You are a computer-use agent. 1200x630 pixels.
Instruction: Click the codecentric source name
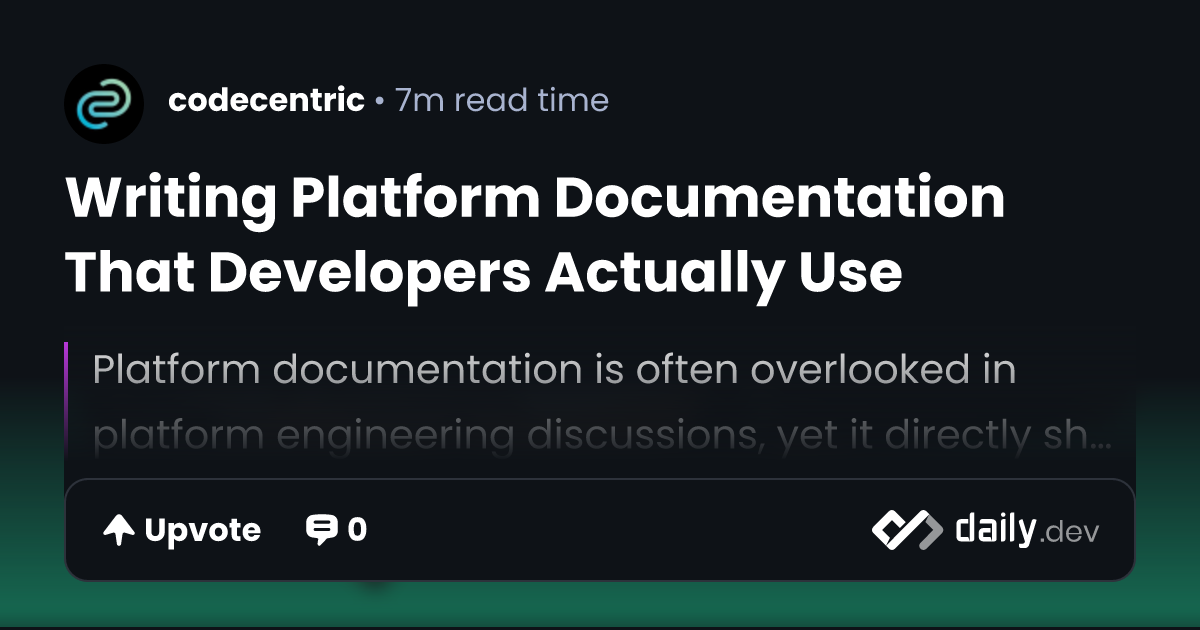click(266, 100)
